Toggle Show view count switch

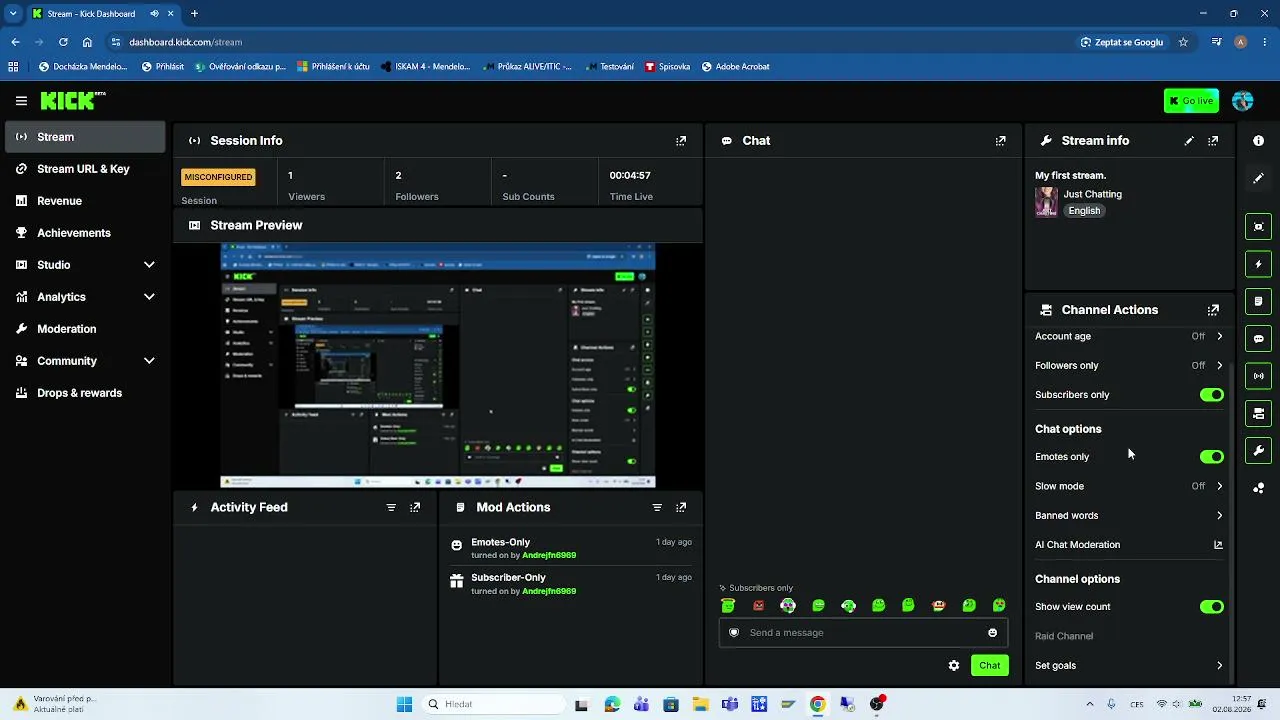point(1212,607)
